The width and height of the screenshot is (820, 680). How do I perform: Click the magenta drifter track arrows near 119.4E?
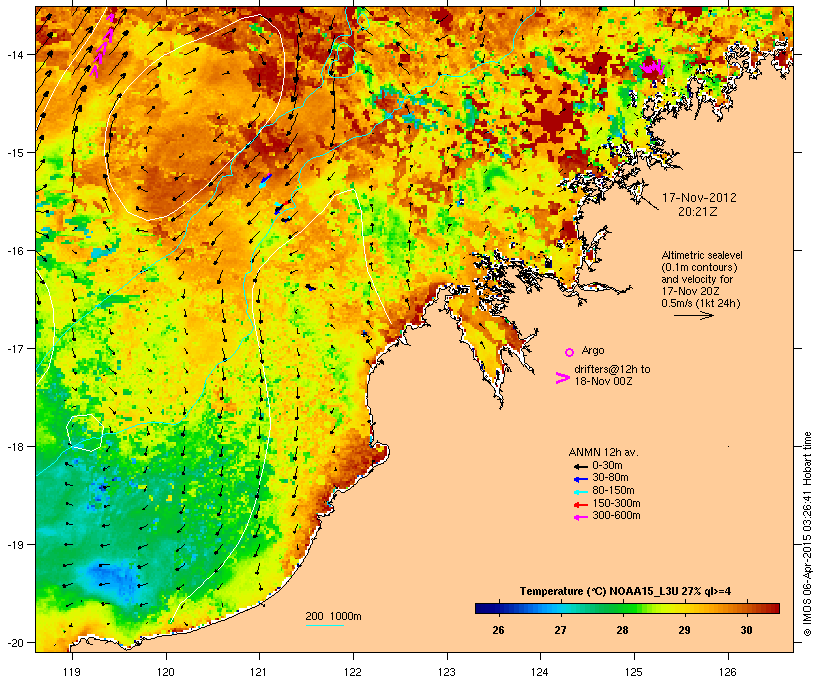pyautogui.click(x=102, y=46)
